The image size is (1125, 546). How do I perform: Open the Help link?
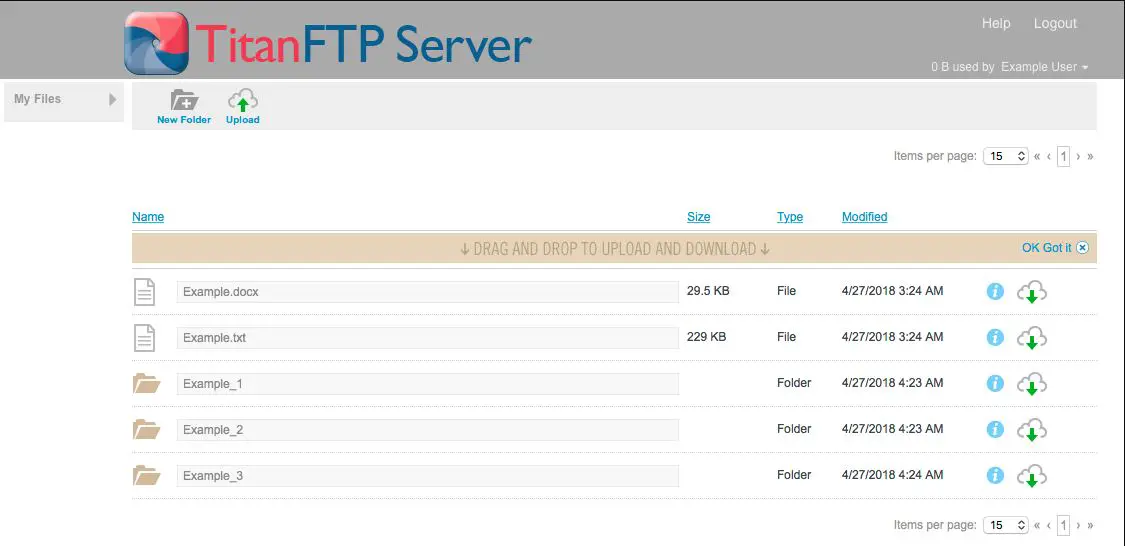pos(996,24)
